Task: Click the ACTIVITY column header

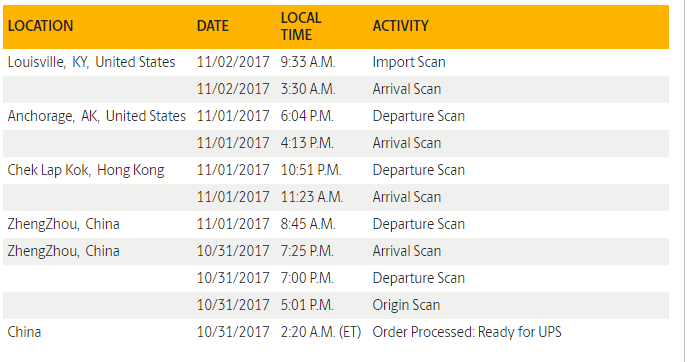Action: coord(400,26)
